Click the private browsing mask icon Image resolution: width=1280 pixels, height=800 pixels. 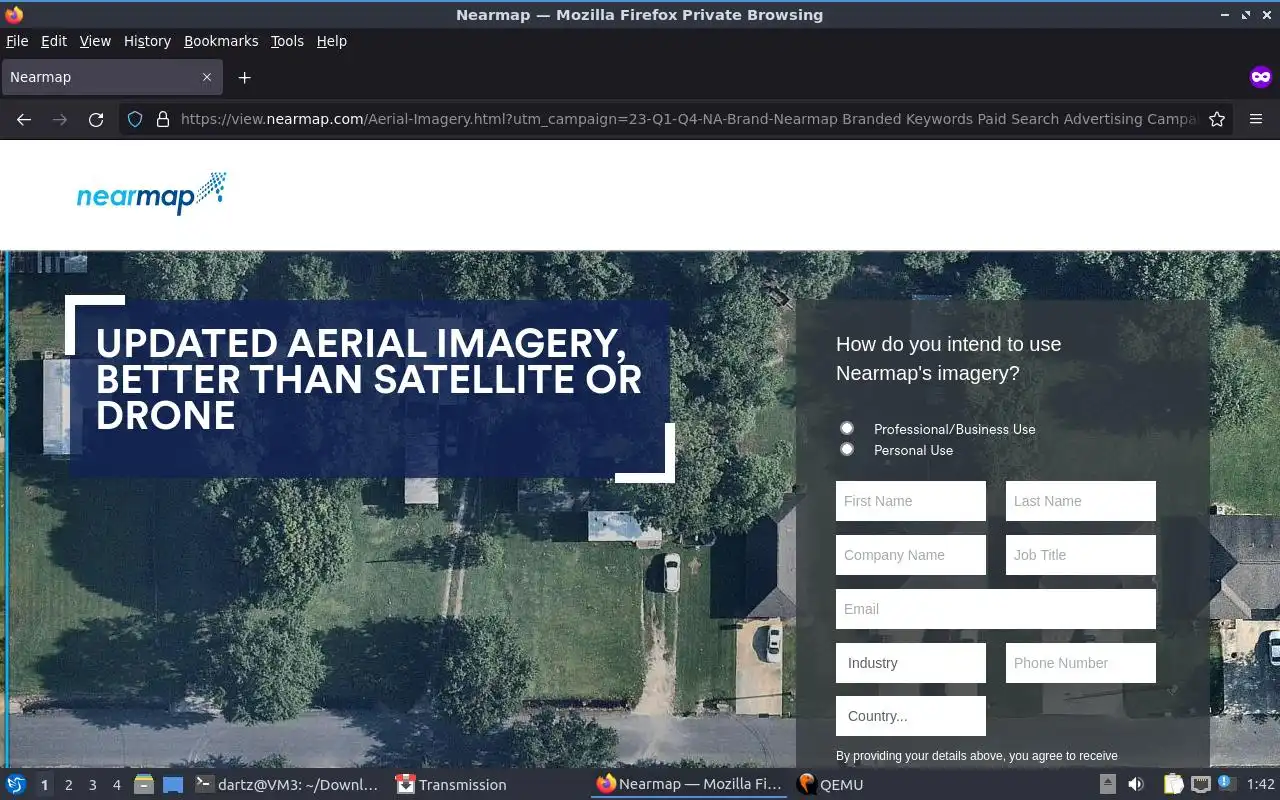pos(1261,77)
